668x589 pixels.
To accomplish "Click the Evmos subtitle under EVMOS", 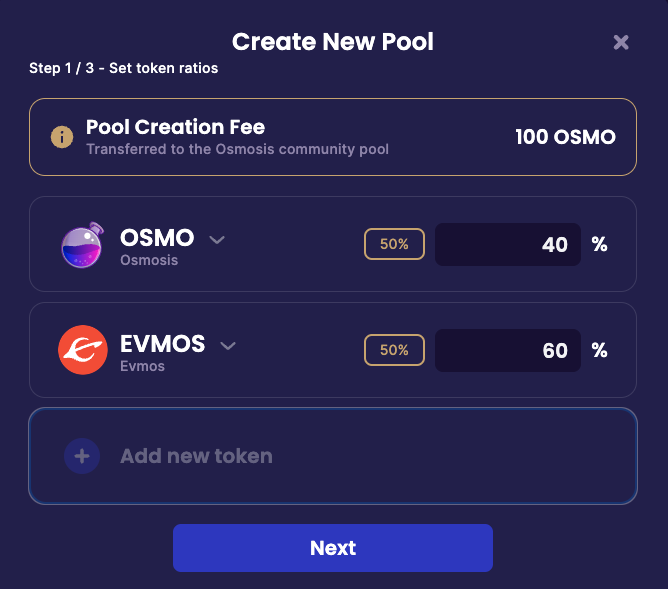I will [143, 366].
